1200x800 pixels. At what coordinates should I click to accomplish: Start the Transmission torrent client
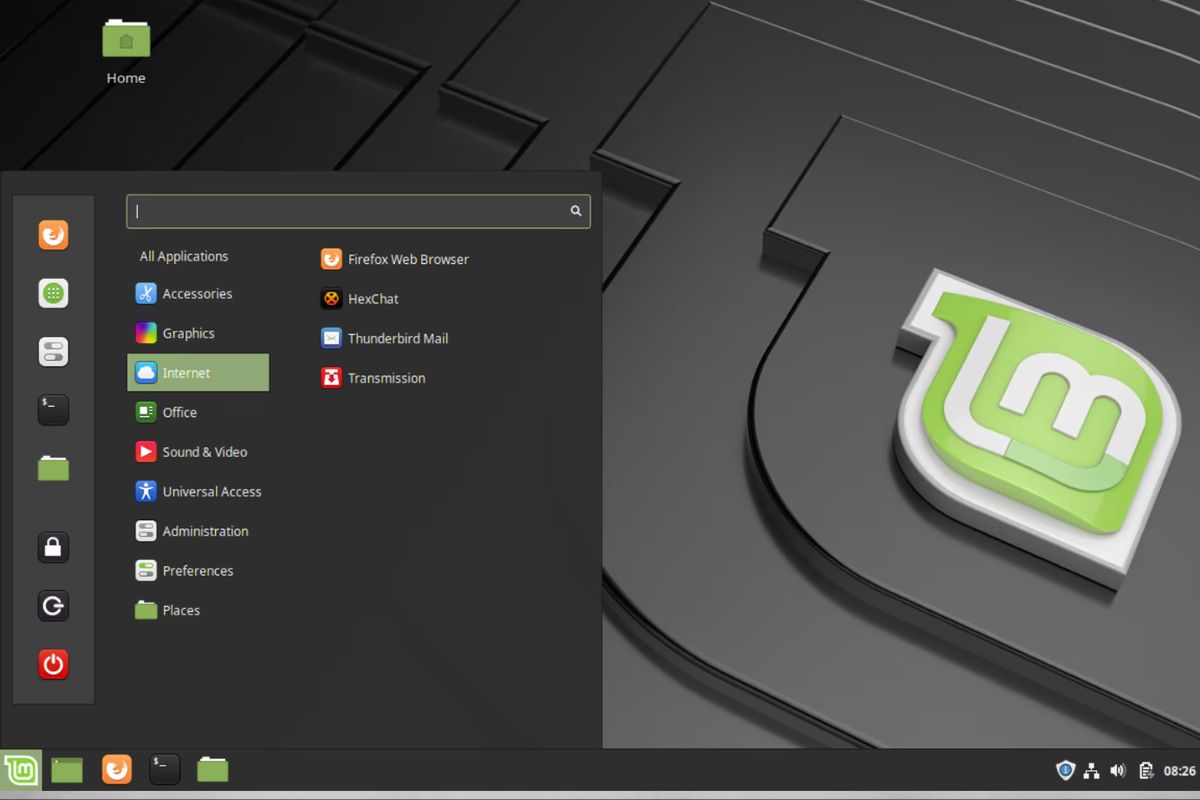385,378
